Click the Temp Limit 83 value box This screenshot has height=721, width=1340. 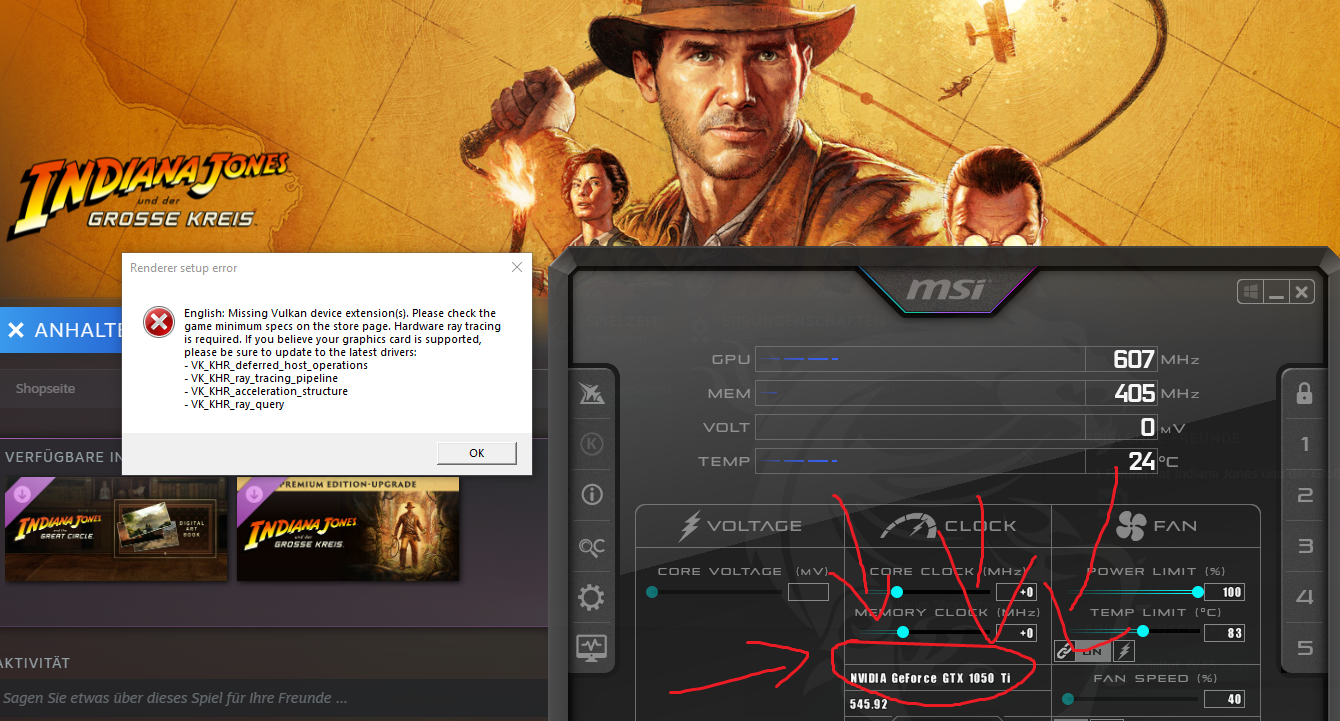[x=1224, y=633]
